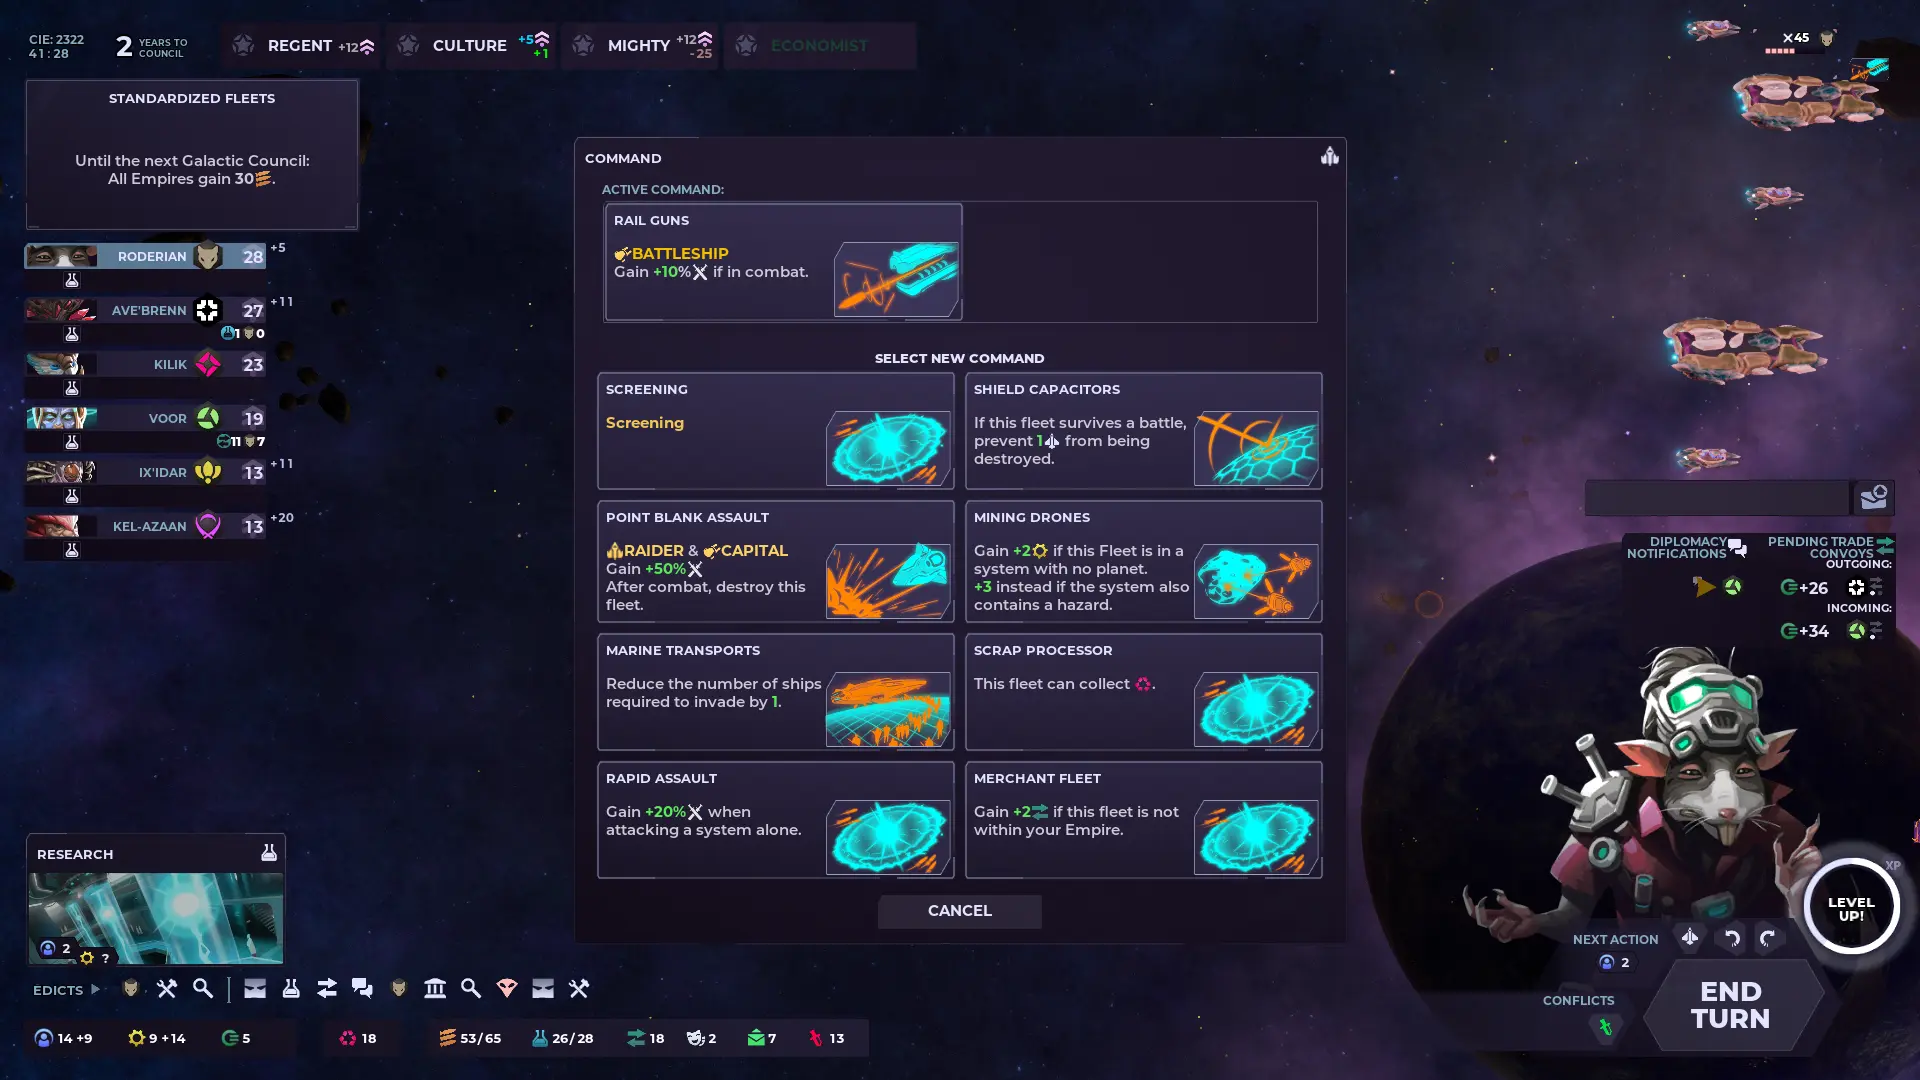
Task: Select the Mining Drones command
Action: click(1144, 562)
